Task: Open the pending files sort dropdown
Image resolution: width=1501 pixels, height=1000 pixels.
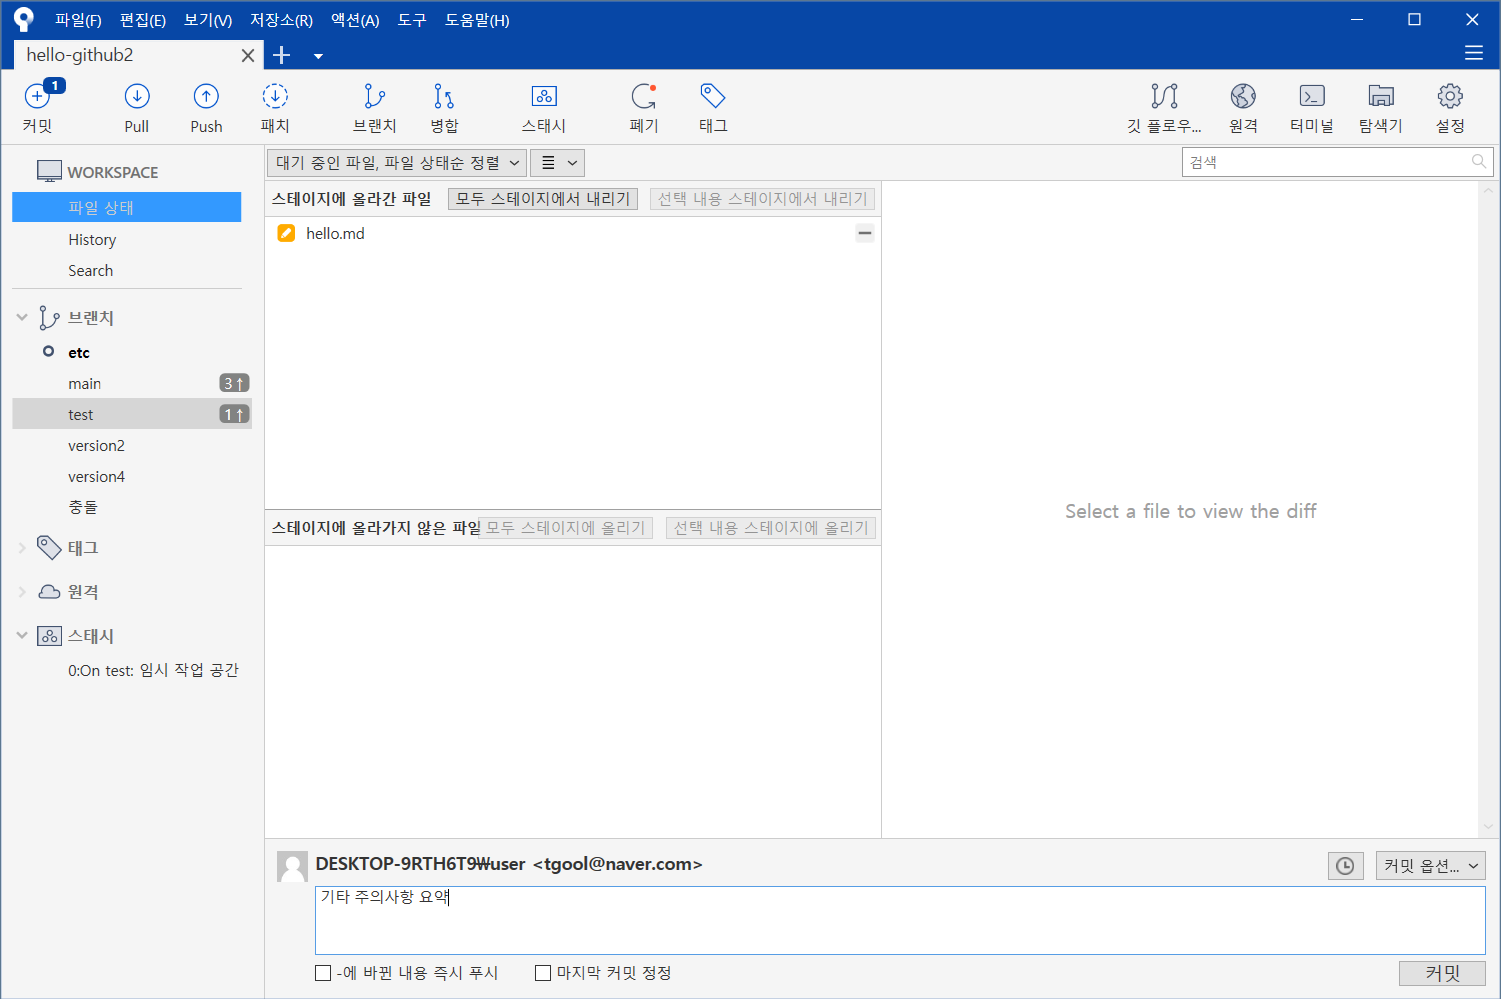Action: pyautogui.click(x=397, y=163)
